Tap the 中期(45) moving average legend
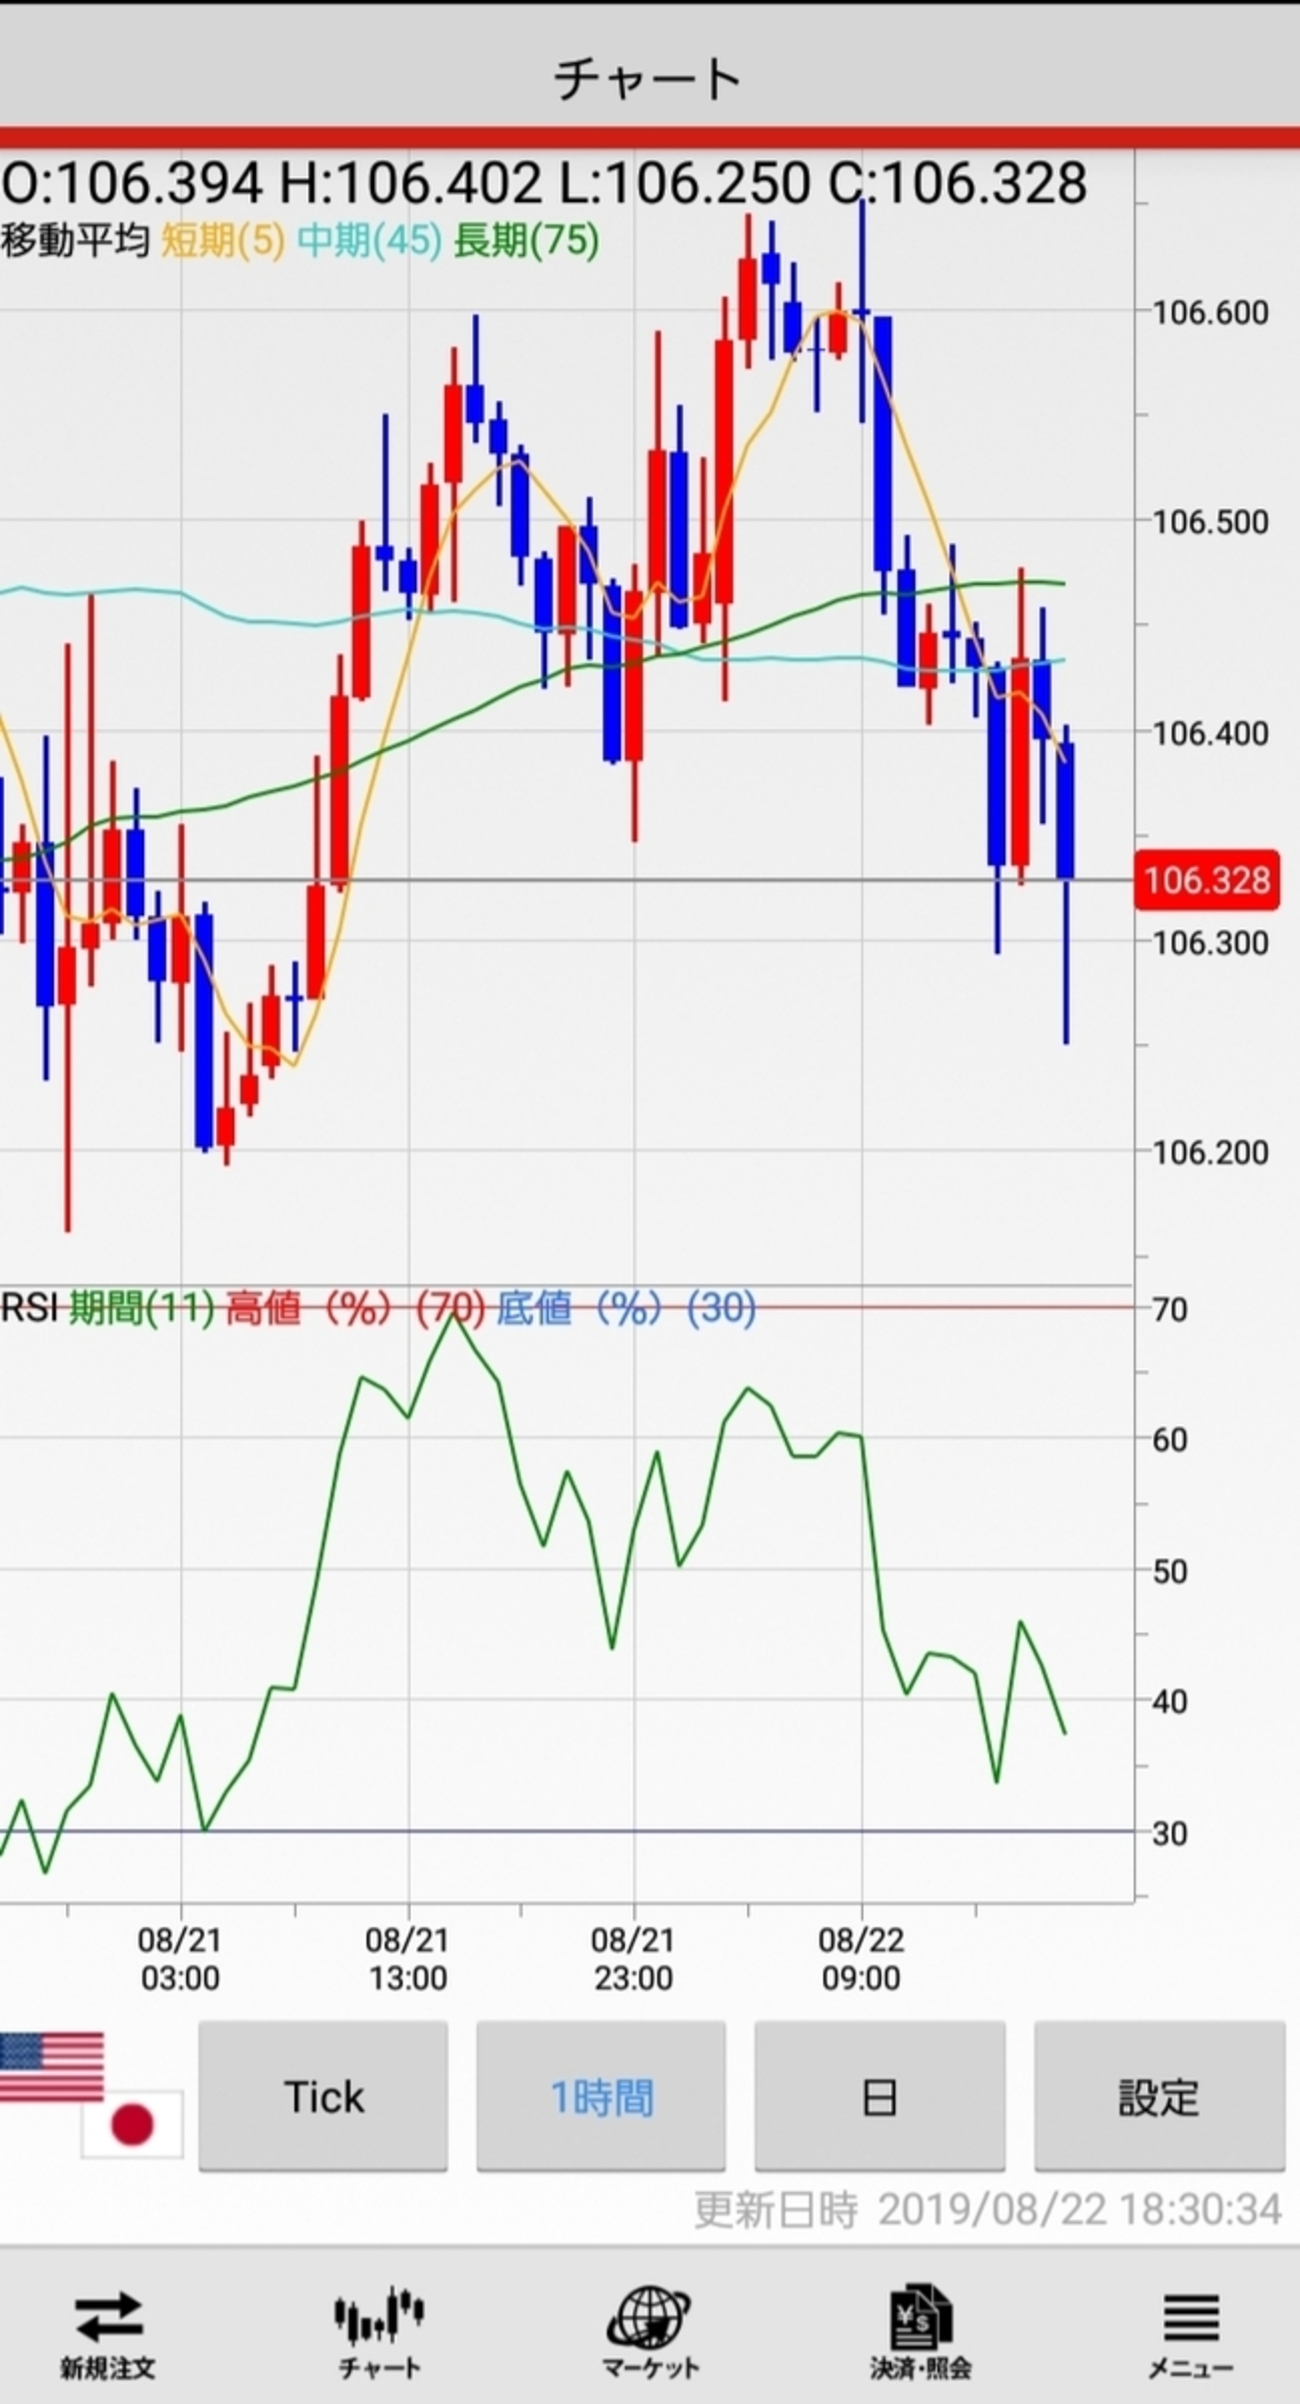 370,240
